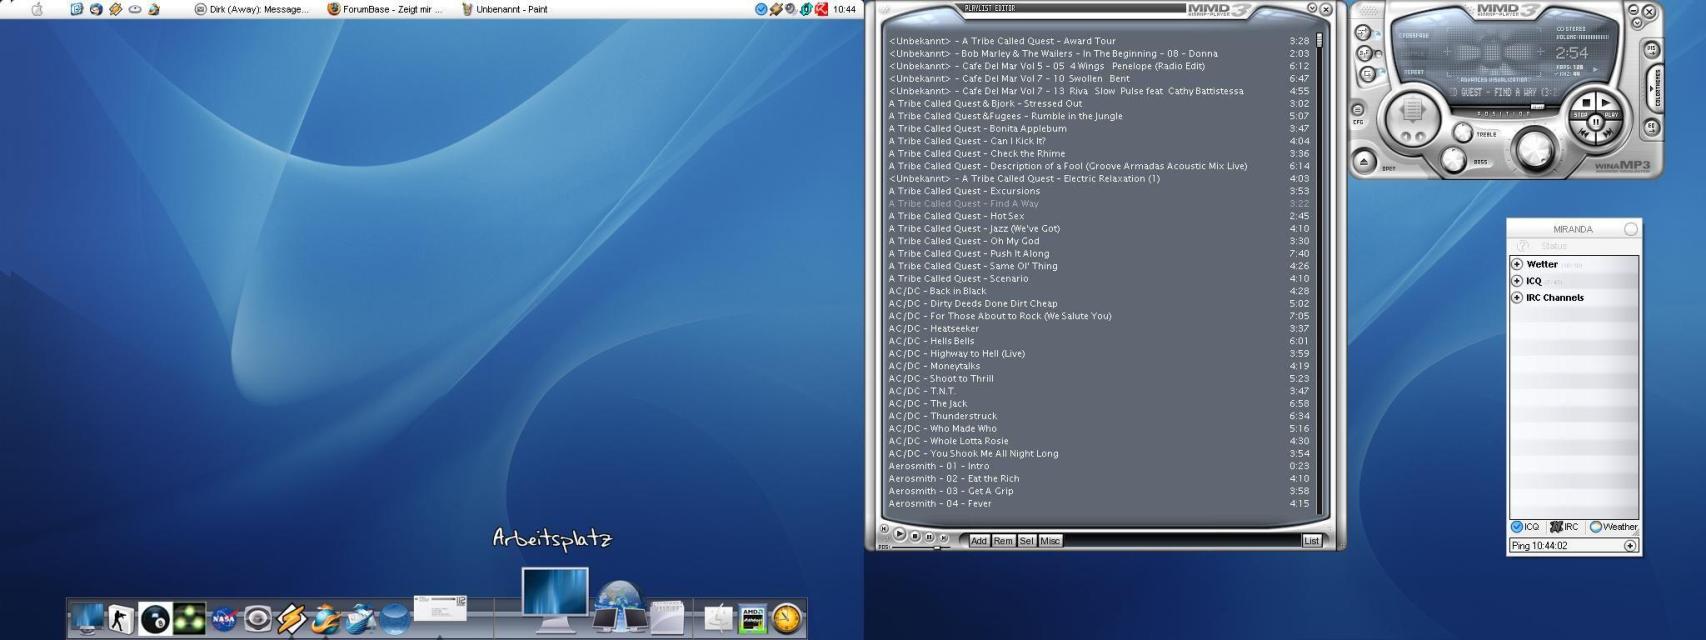Open the Status menu in Miranda
Screen dimensions: 1706x640
(x=1553, y=246)
